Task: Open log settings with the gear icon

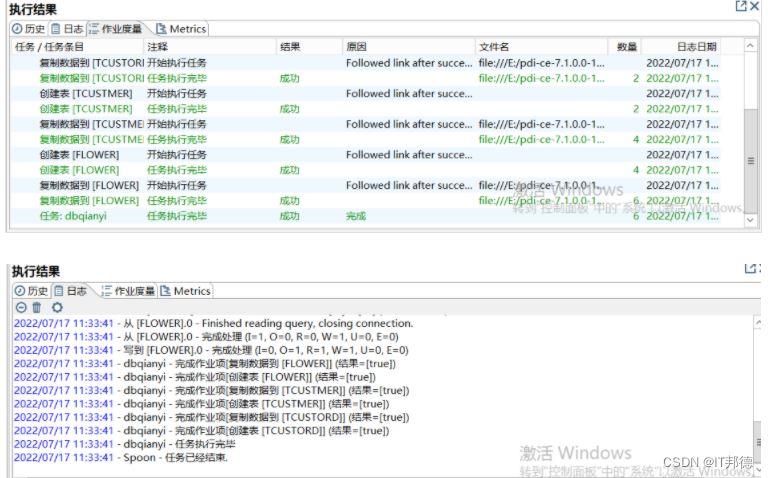Action: [57, 308]
